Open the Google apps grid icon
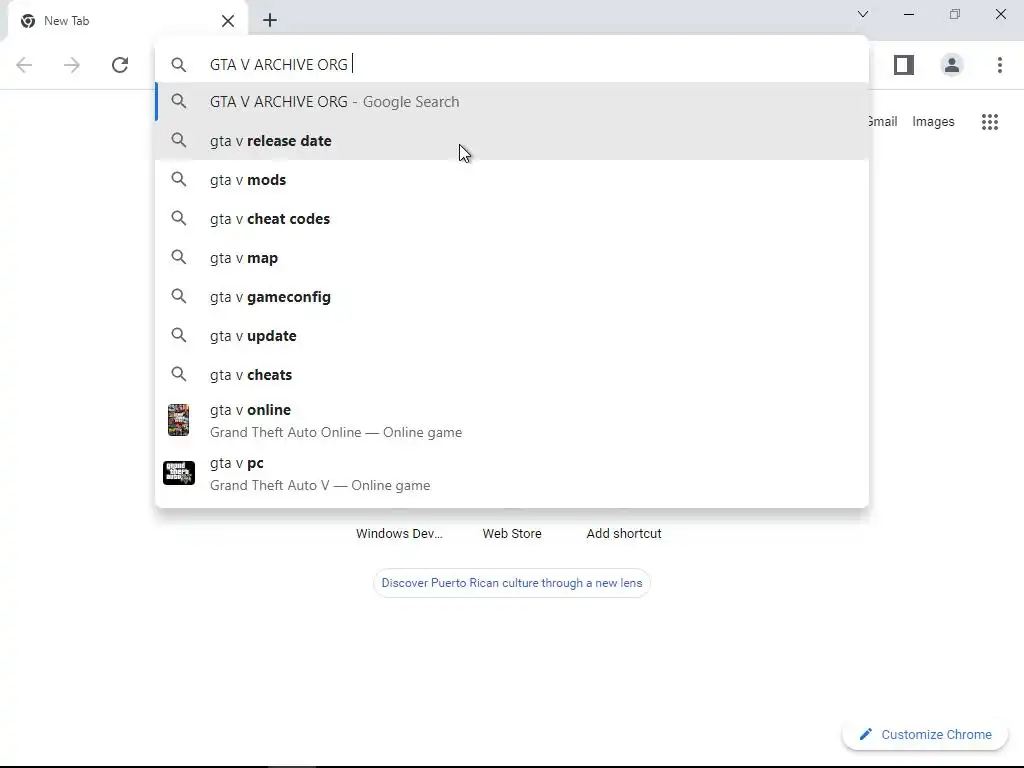The height and width of the screenshot is (768, 1024). (x=989, y=121)
